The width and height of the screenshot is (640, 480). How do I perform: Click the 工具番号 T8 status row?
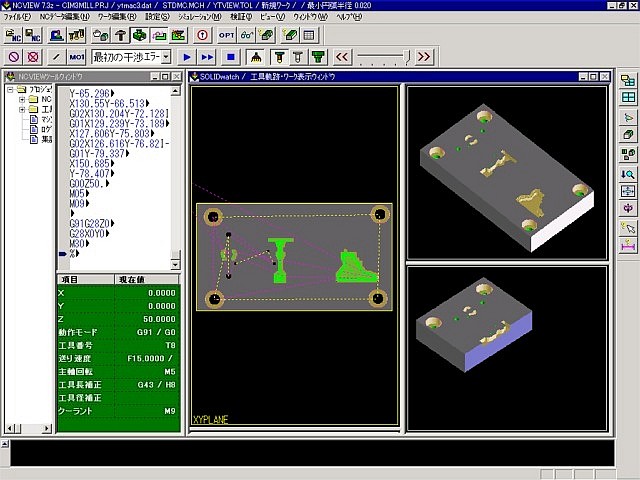pyautogui.click(x=118, y=345)
